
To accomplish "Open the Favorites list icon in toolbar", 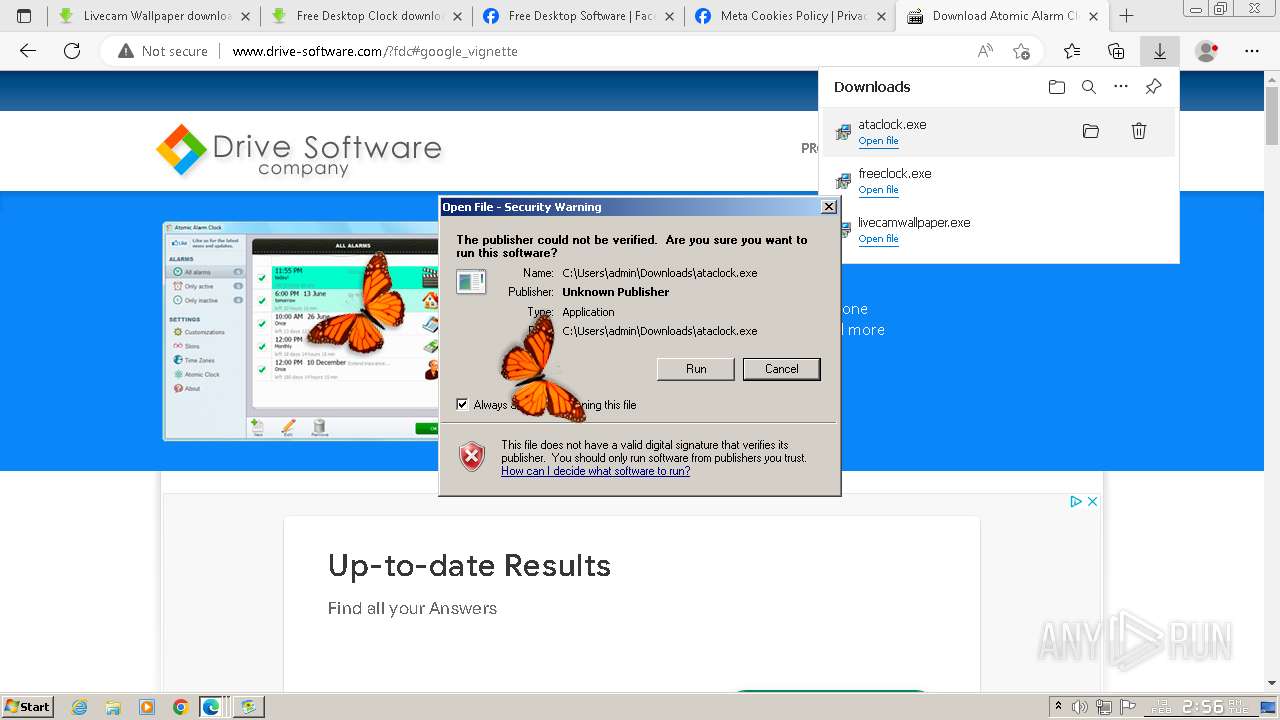I will (x=1072, y=51).
